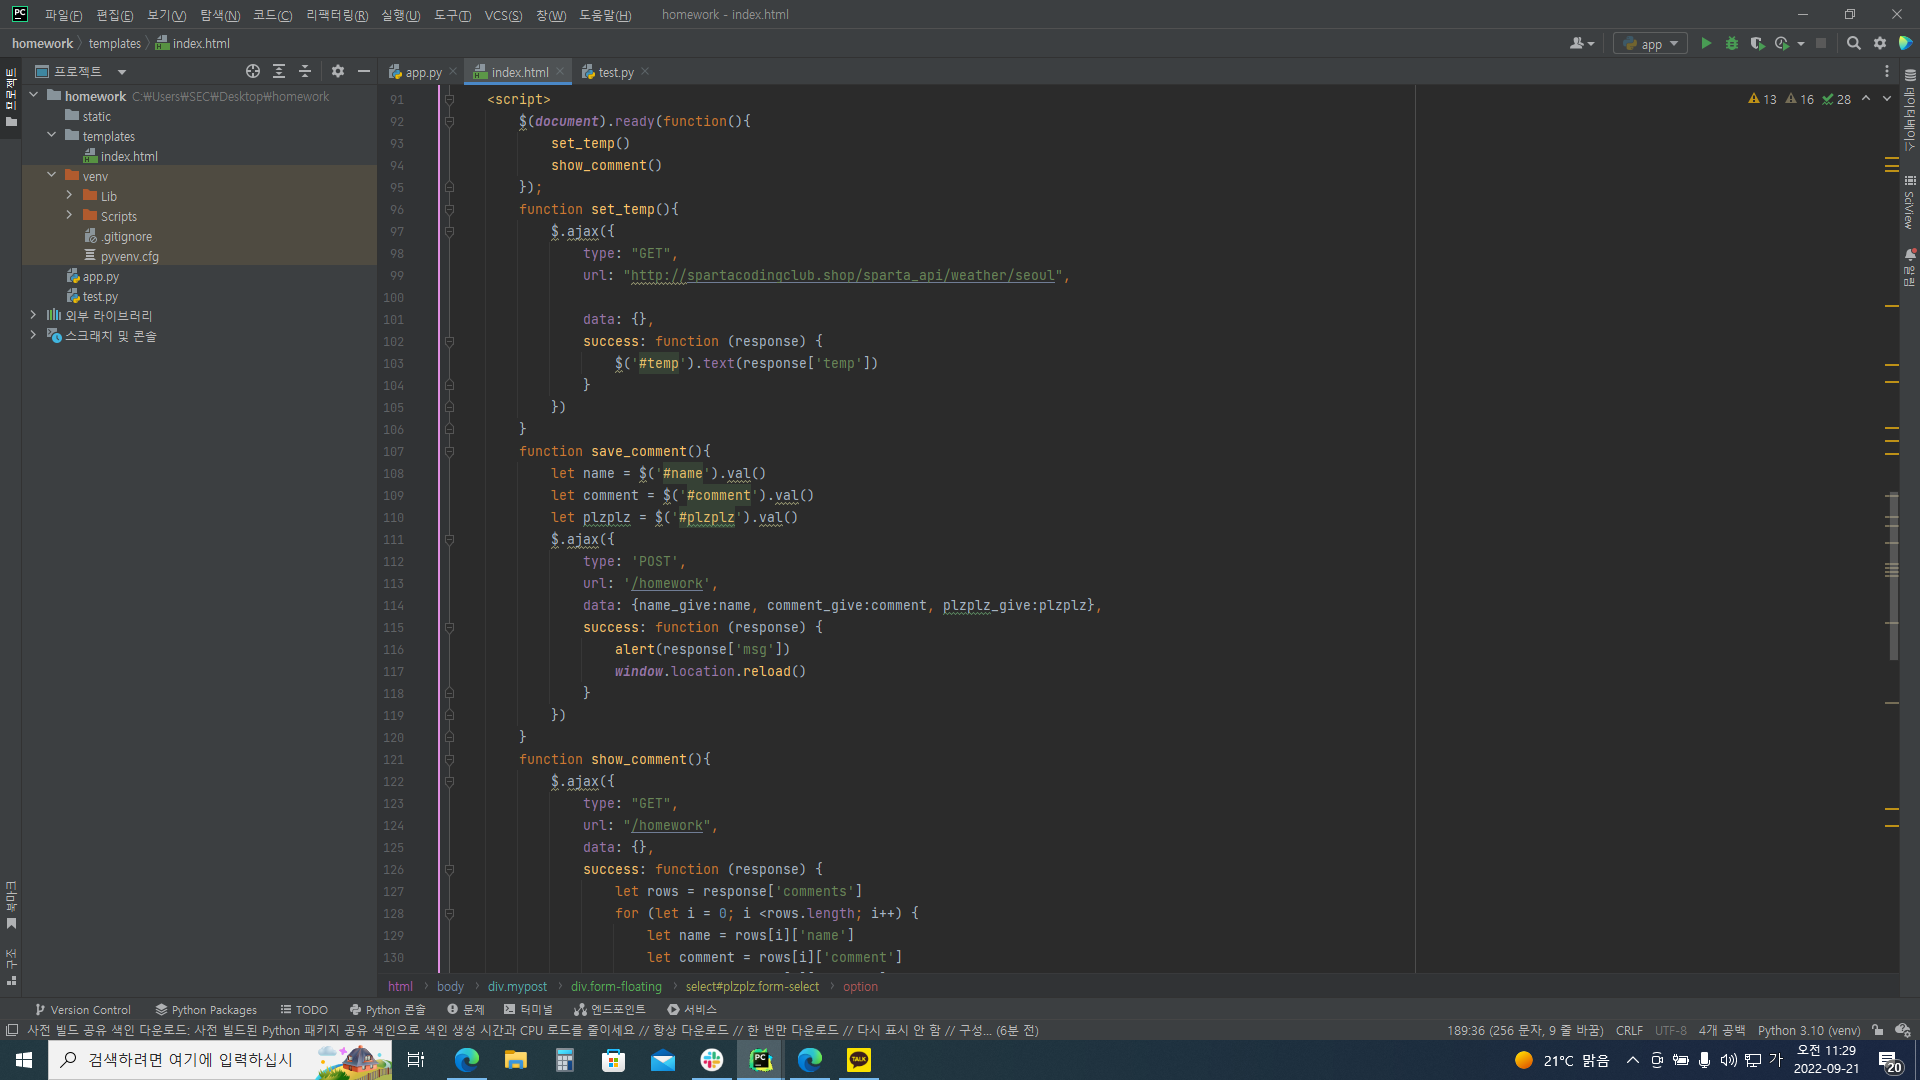Open the 파일(F) menu
1920x1080 pixels.
point(63,15)
